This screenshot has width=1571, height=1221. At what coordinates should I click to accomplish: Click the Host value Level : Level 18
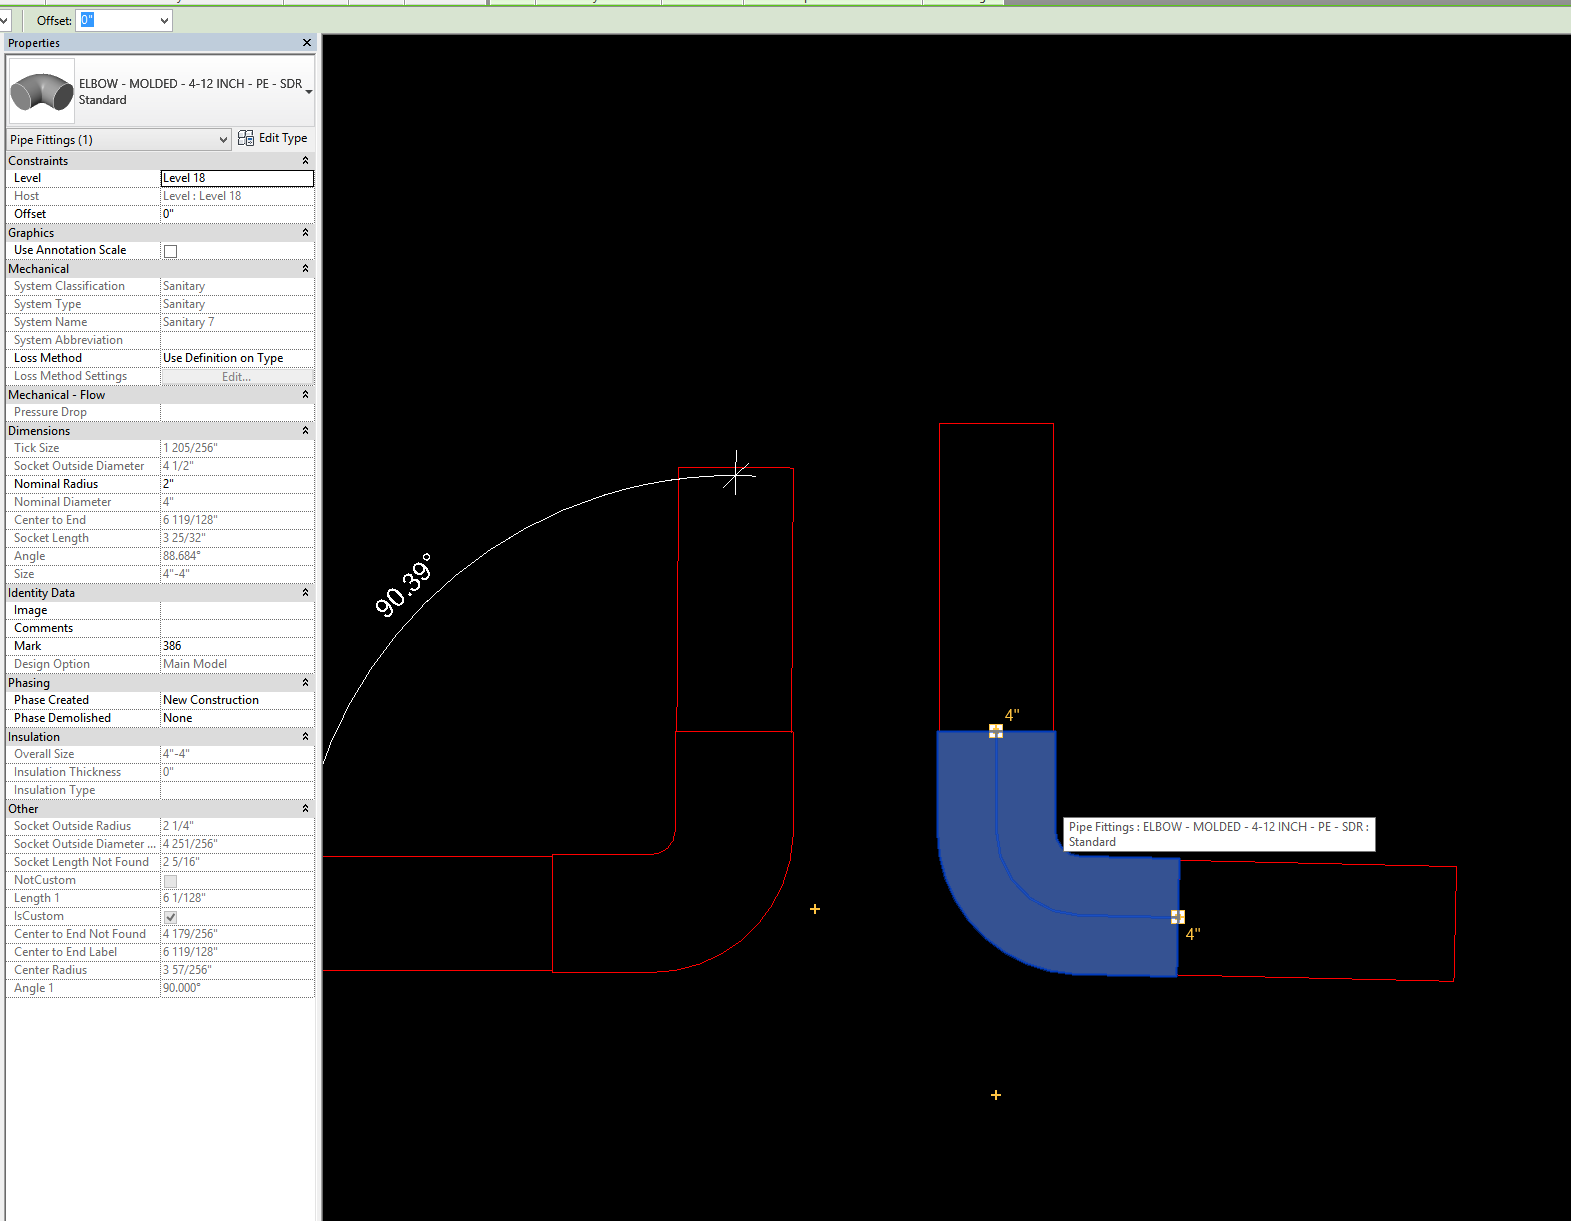tap(237, 196)
